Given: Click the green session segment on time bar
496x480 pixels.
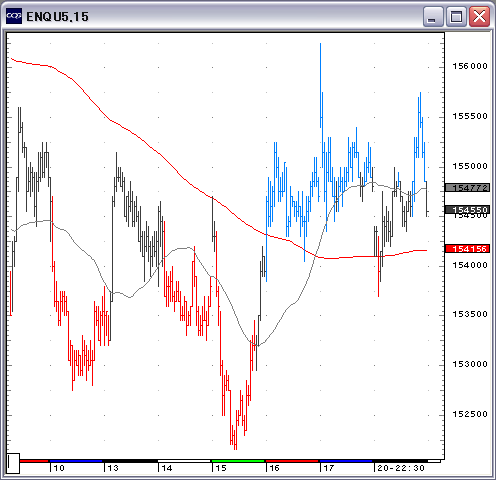Looking at the screenshot, I should click(238, 461).
